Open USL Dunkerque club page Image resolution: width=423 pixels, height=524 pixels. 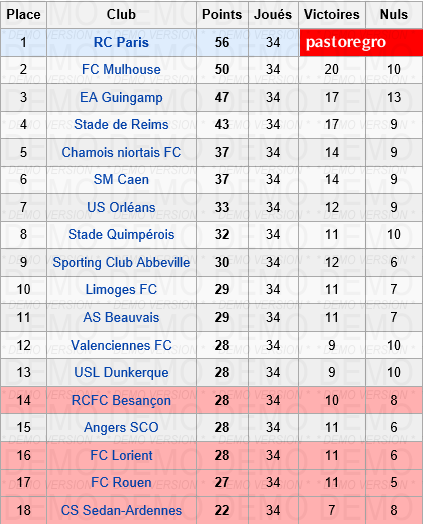point(121,372)
